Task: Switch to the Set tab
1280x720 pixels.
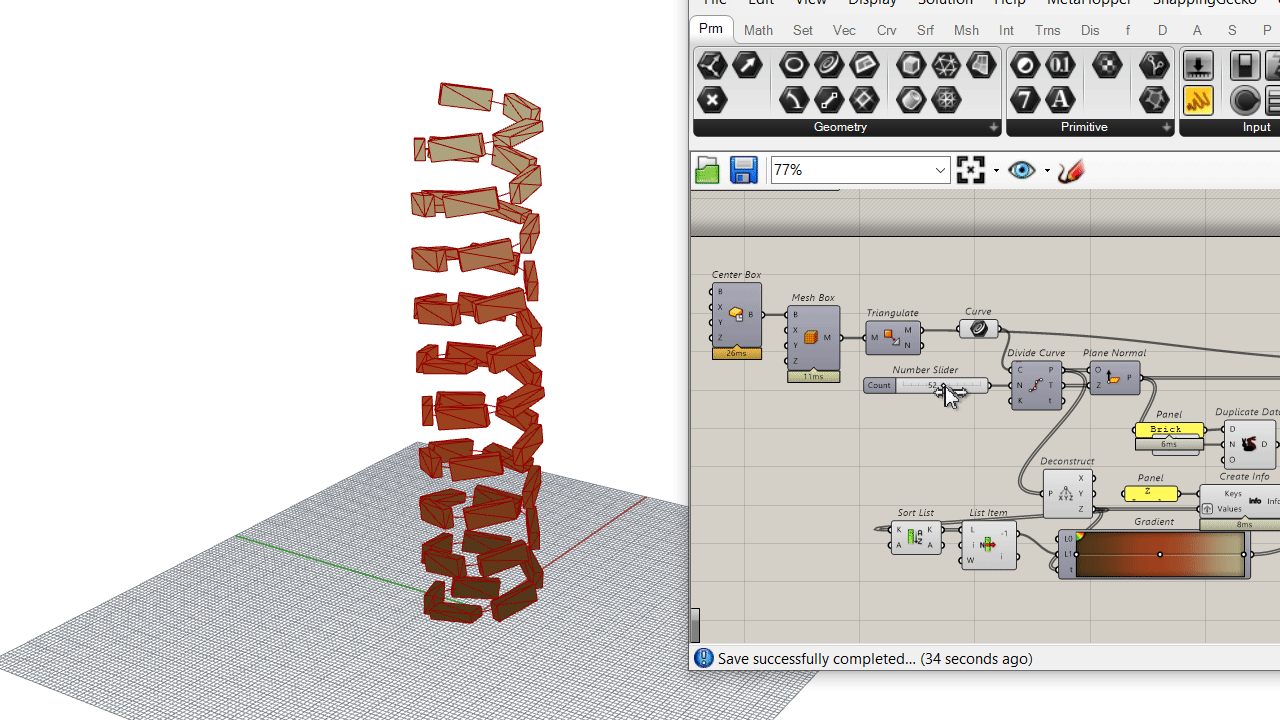Action: tap(803, 30)
